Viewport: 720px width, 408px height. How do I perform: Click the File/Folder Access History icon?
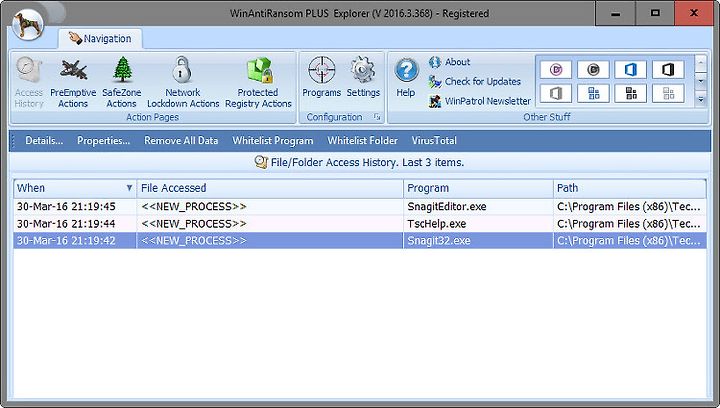(x=261, y=162)
